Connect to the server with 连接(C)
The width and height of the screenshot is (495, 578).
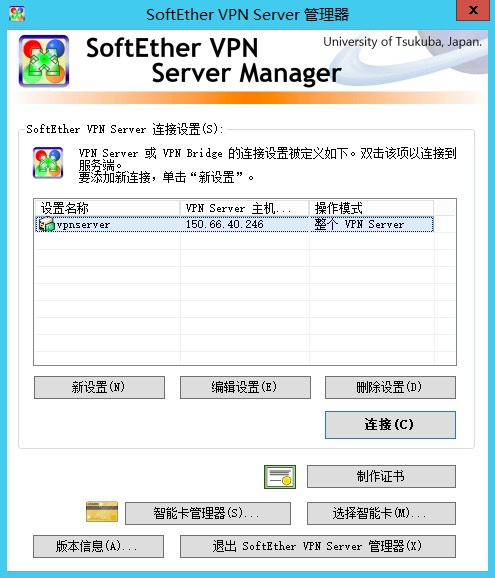click(390, 425)
